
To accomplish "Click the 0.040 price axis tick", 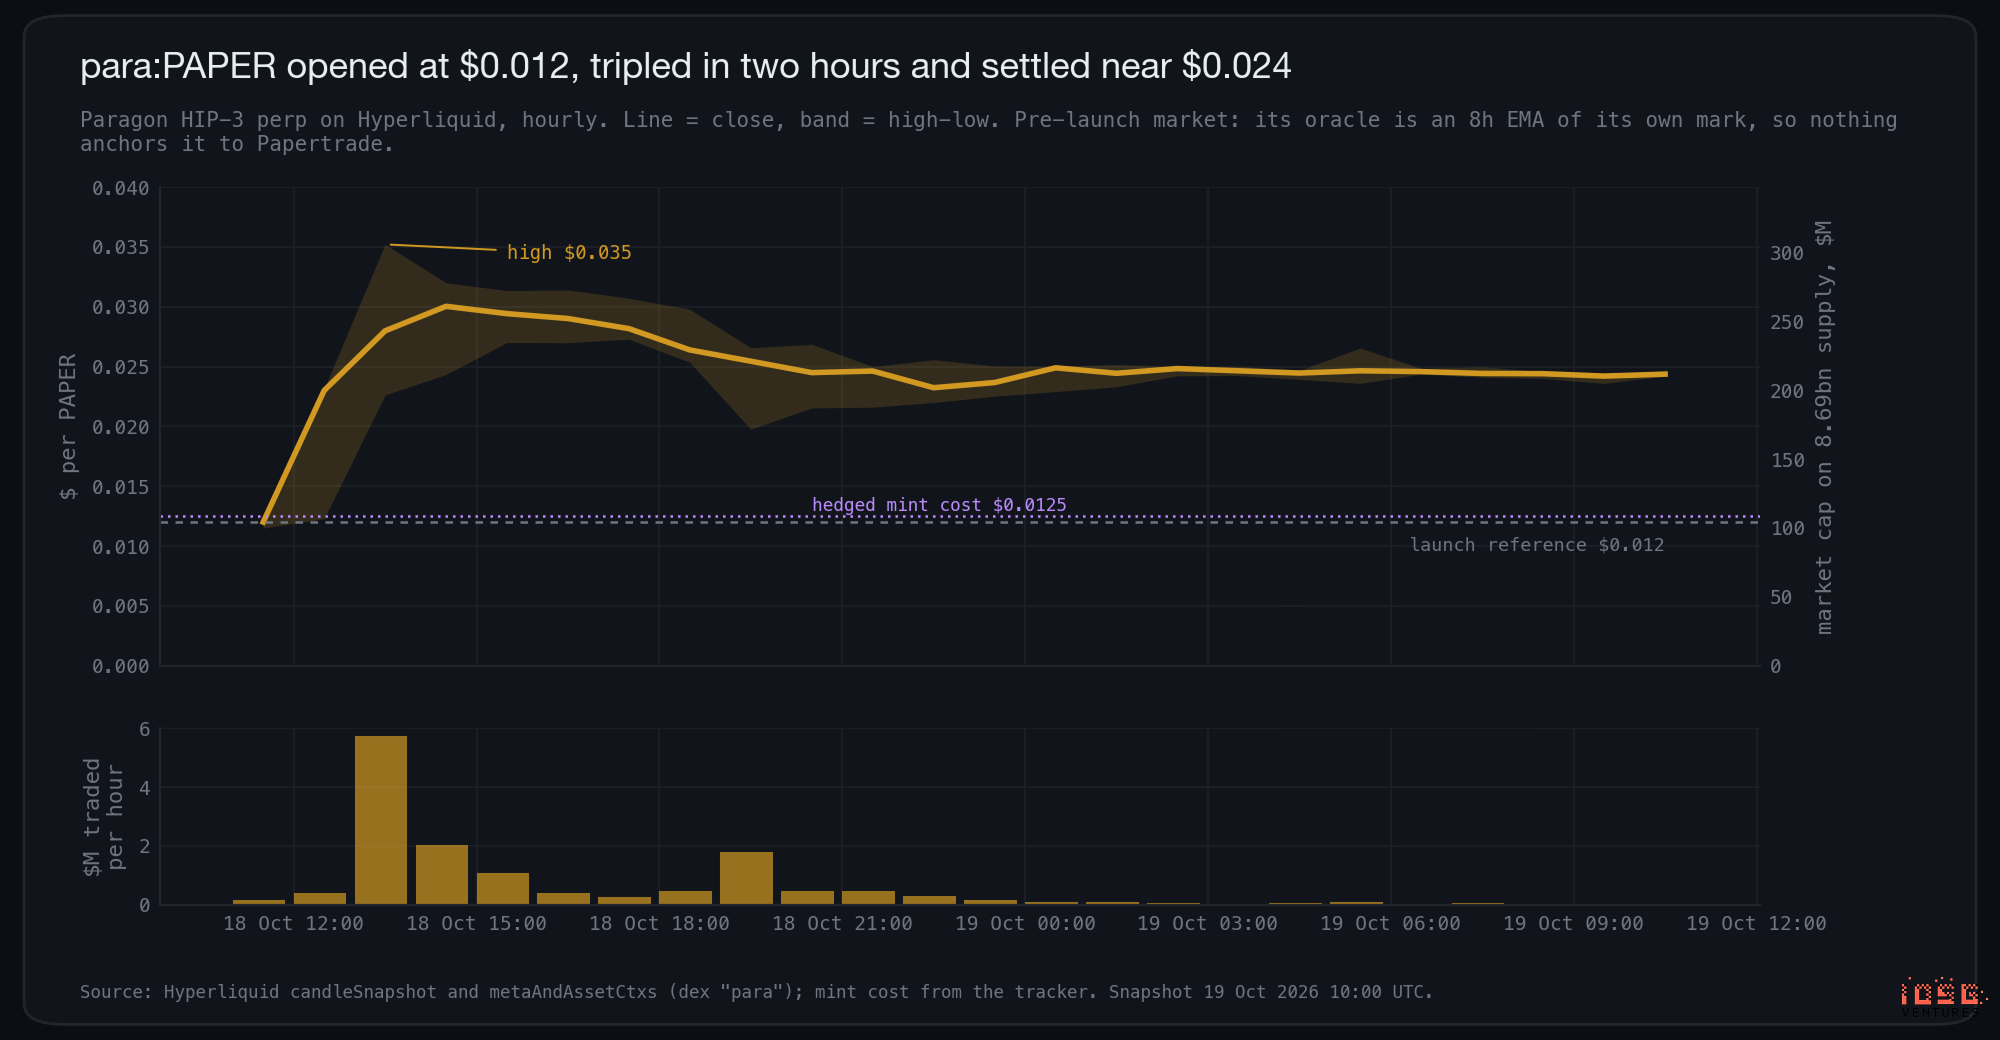I will (x=120, y=188).
